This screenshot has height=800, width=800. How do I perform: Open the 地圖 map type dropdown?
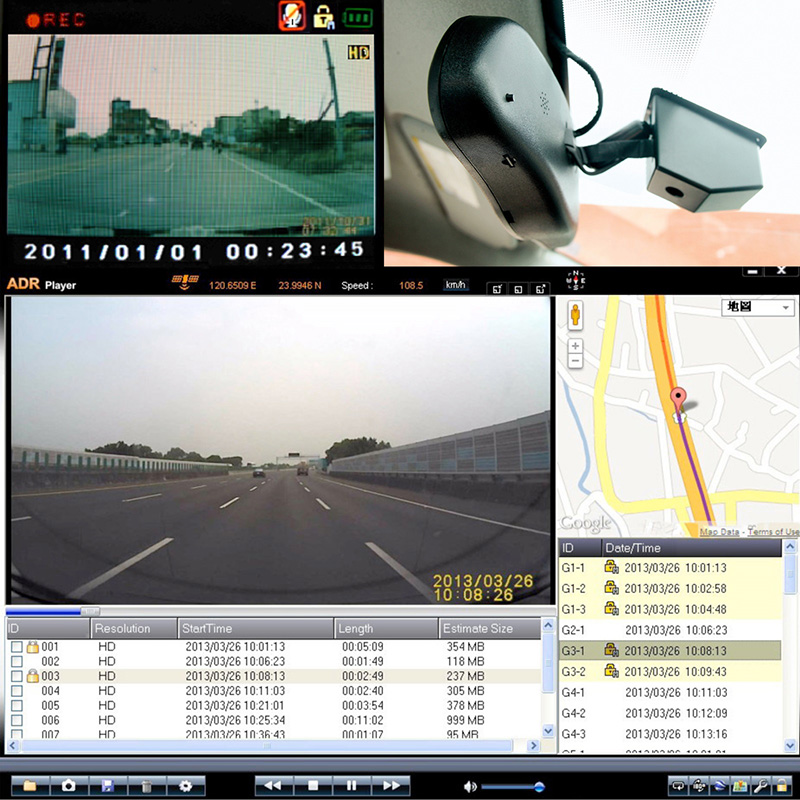[757, 308]
